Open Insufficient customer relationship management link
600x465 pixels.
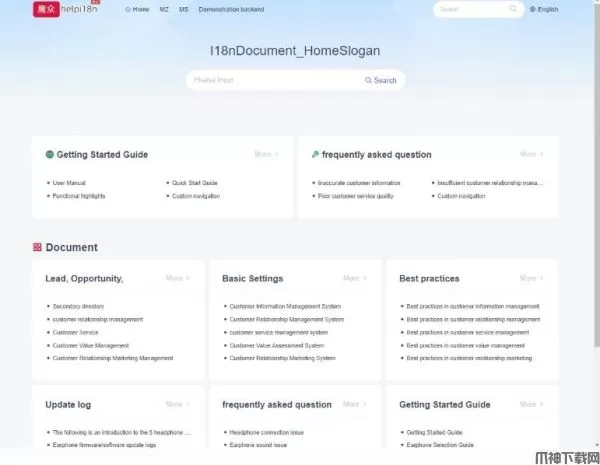pyautogui.click(x=490, y=183)
